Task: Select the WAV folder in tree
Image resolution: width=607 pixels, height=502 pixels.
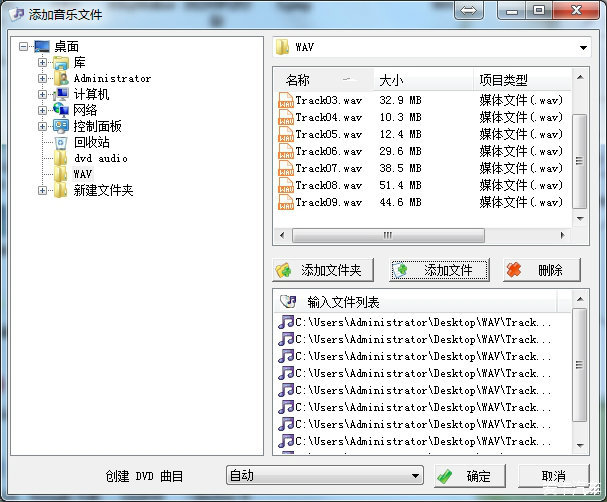Action: point(83,174)
